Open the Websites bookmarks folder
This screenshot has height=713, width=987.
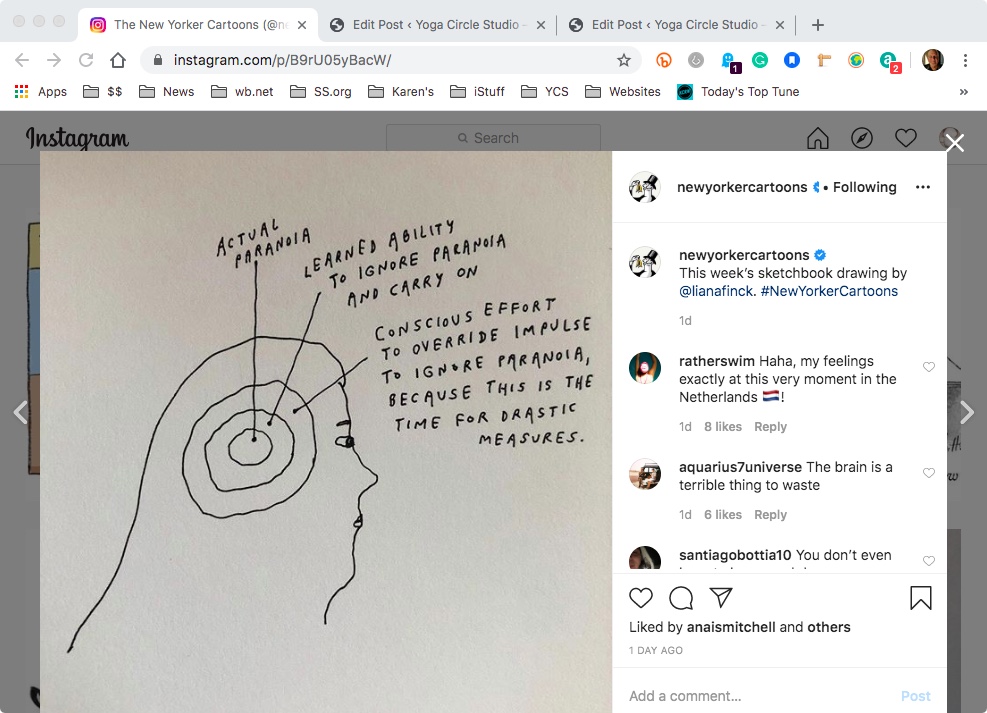[623, 92]
